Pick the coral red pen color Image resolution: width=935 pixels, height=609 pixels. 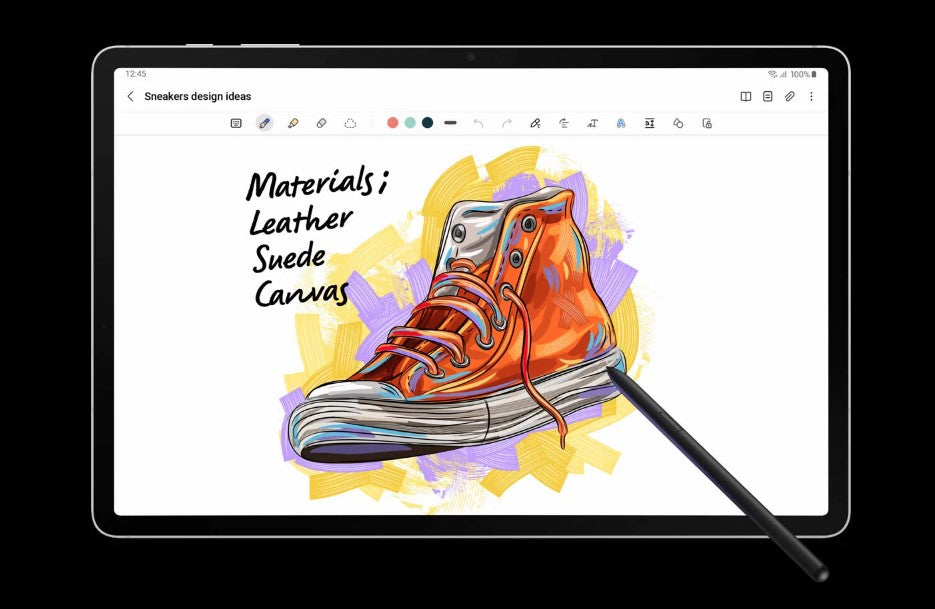coord(393,123)
